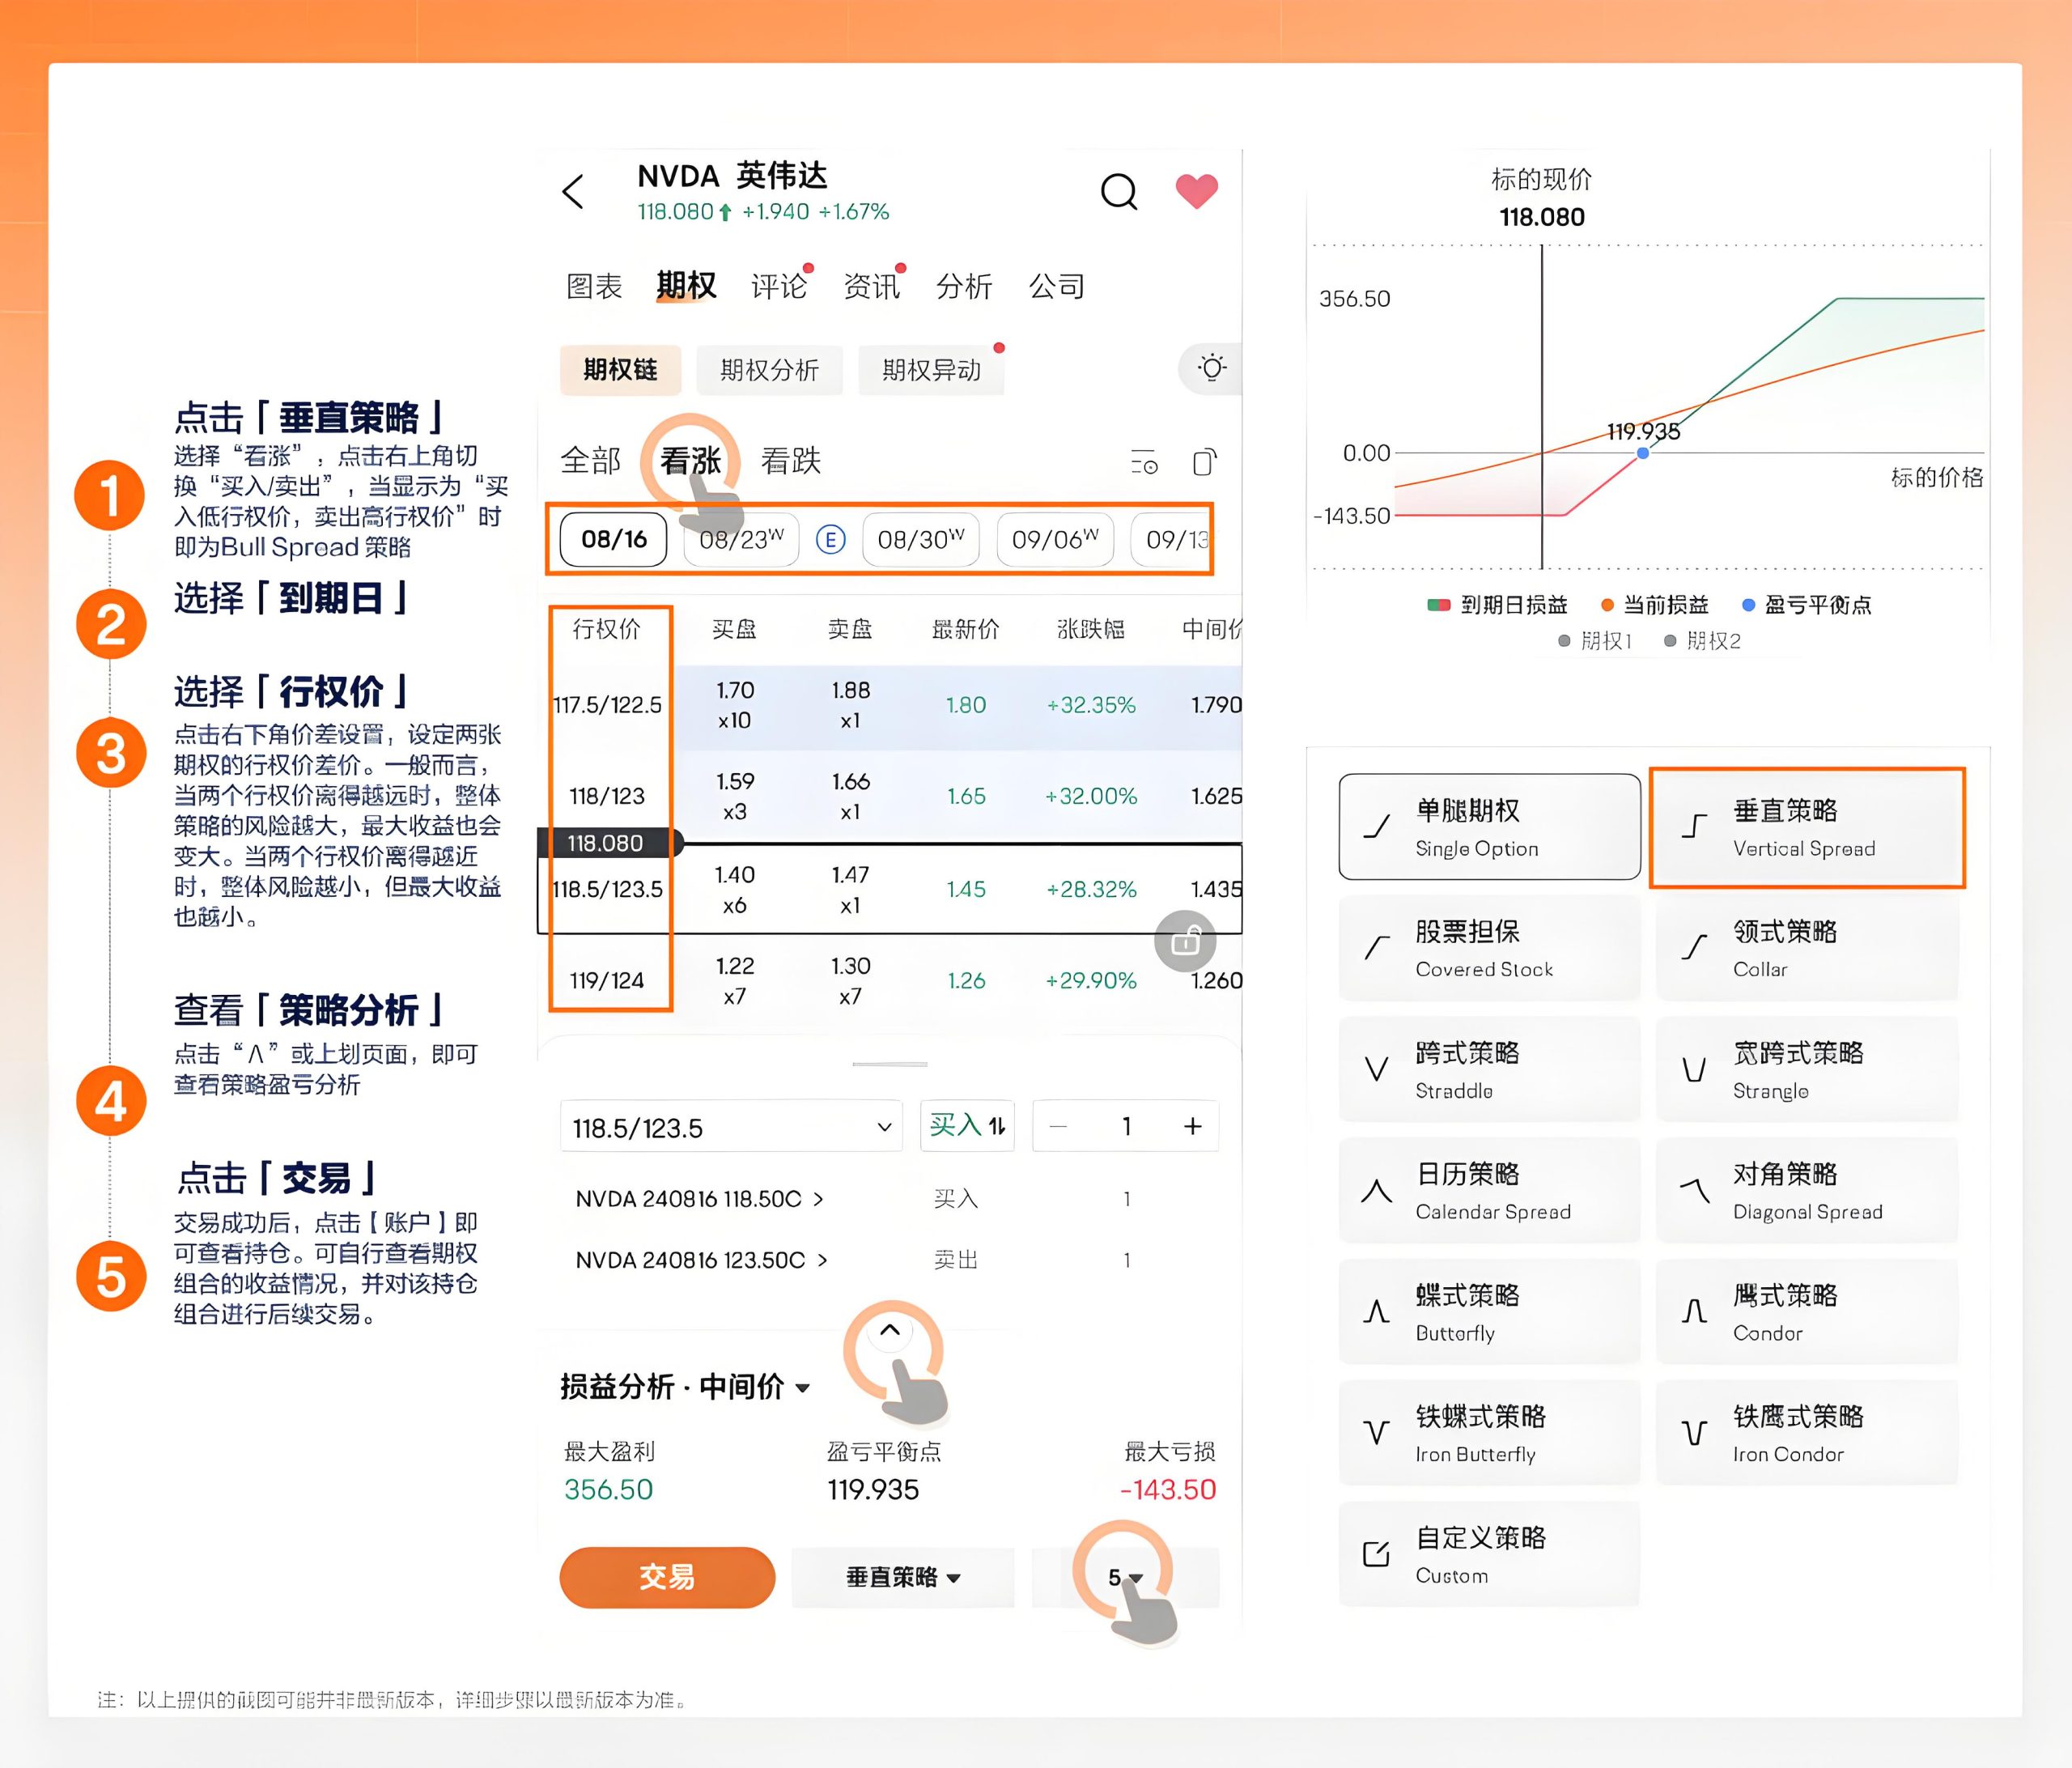Open the option chain list settings icon

[x=1144, y=462]
